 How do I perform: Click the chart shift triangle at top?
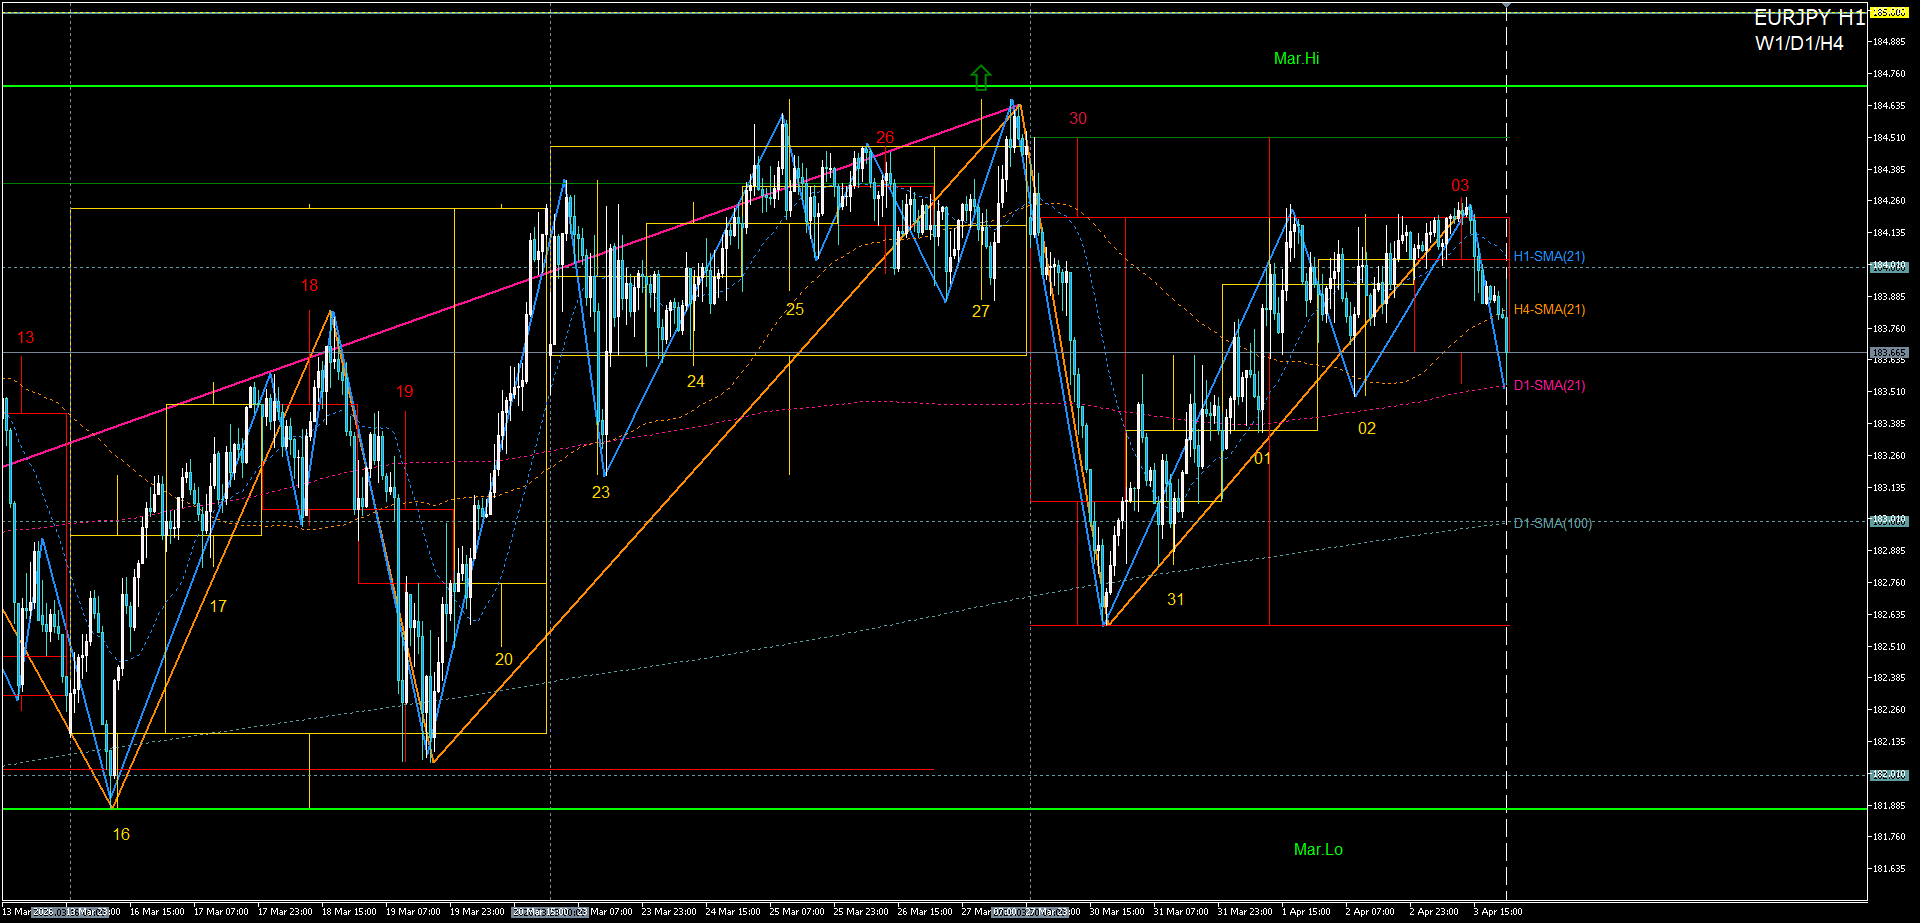(x=1507, y=6)
